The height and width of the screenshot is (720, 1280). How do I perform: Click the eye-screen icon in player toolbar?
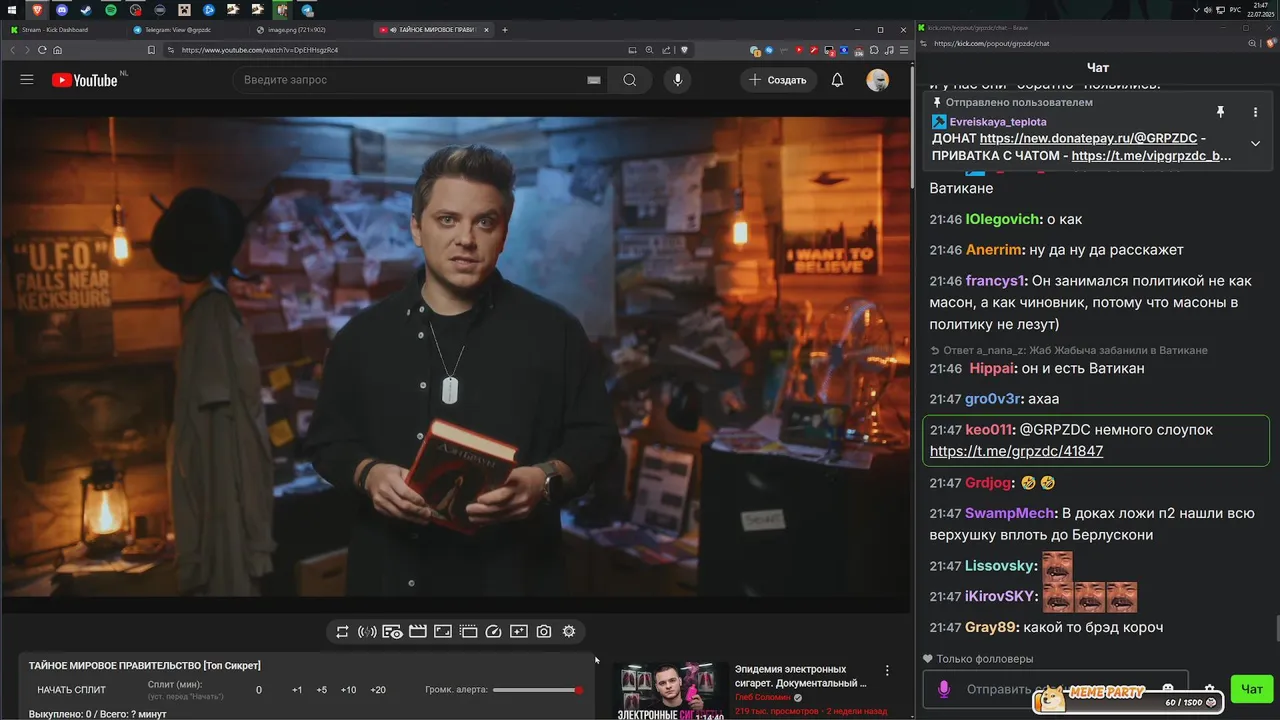click(x=392, y=631)
